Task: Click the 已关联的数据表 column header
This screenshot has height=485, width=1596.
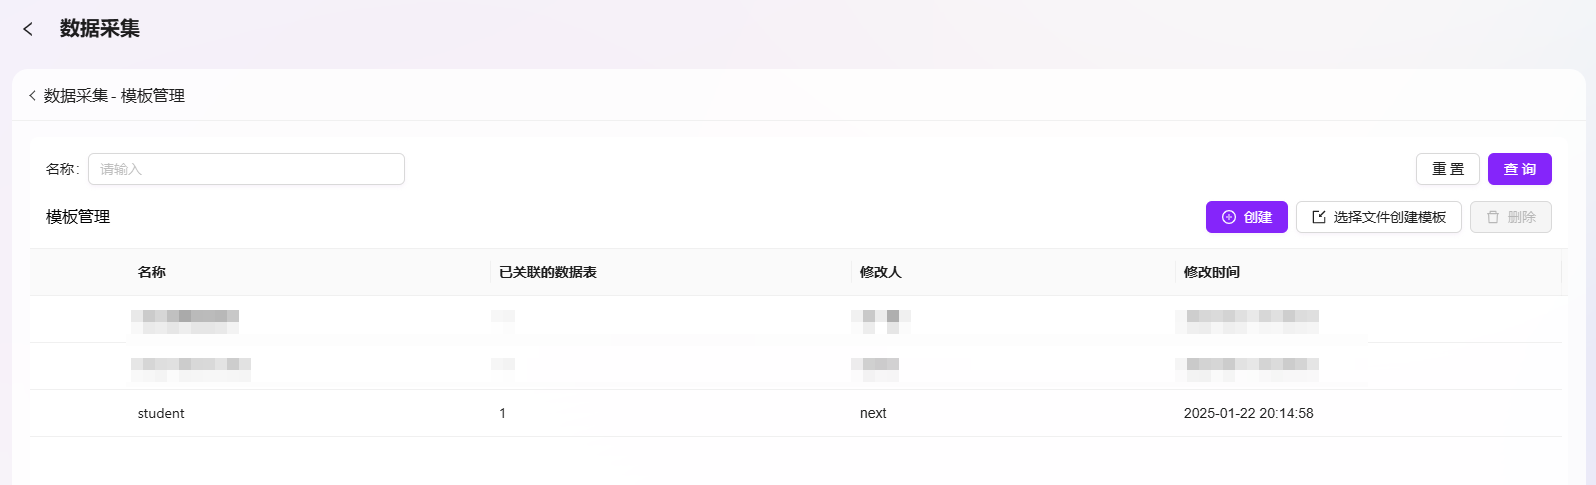Action: tap(548, 272)
